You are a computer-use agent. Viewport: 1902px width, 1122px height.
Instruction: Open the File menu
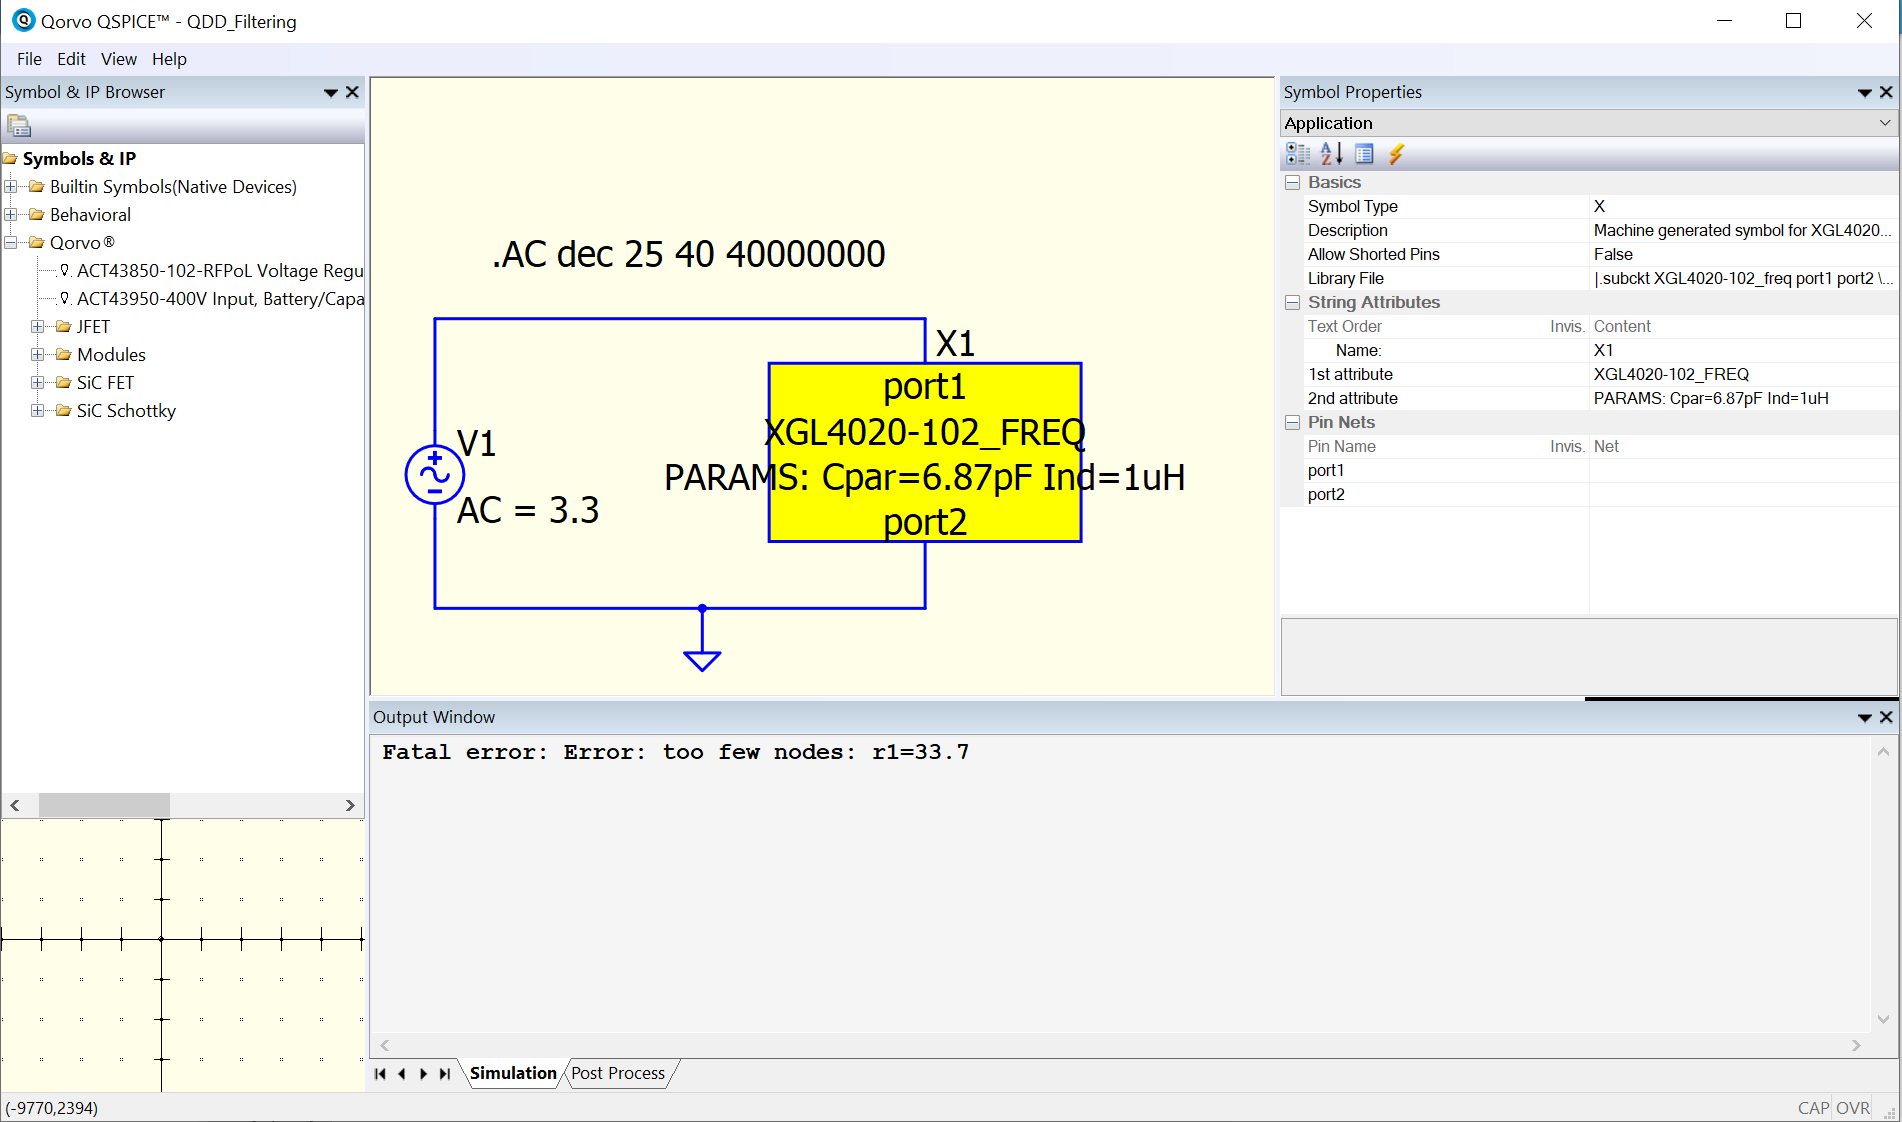point(29,59)
